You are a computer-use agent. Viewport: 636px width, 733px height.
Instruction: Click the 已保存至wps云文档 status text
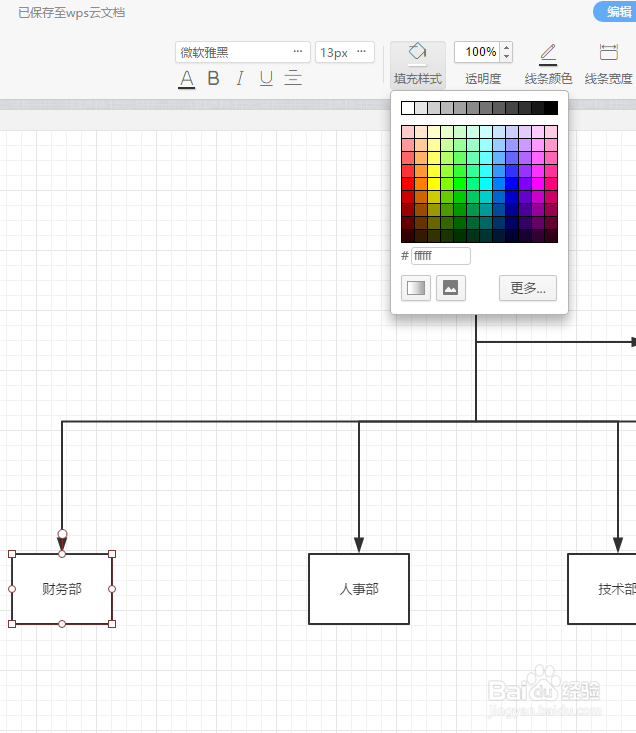point(71,13)
